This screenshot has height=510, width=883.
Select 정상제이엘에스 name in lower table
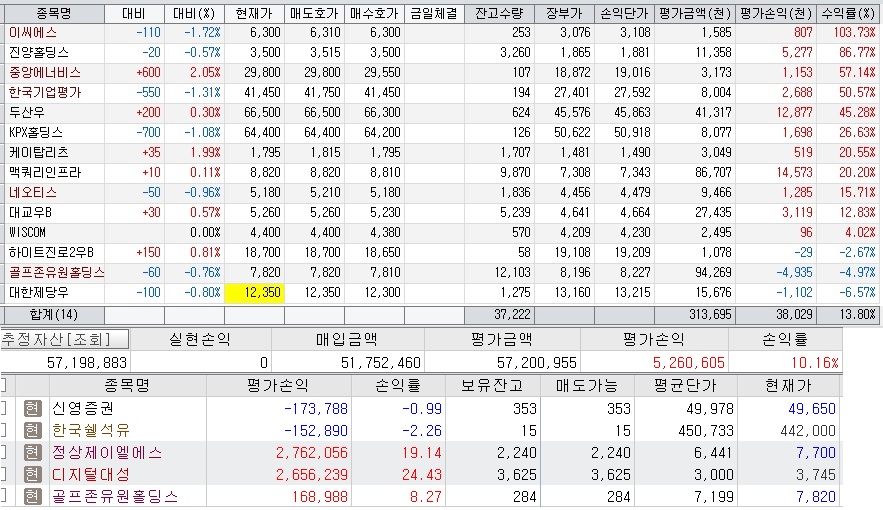tap(107, 453)
